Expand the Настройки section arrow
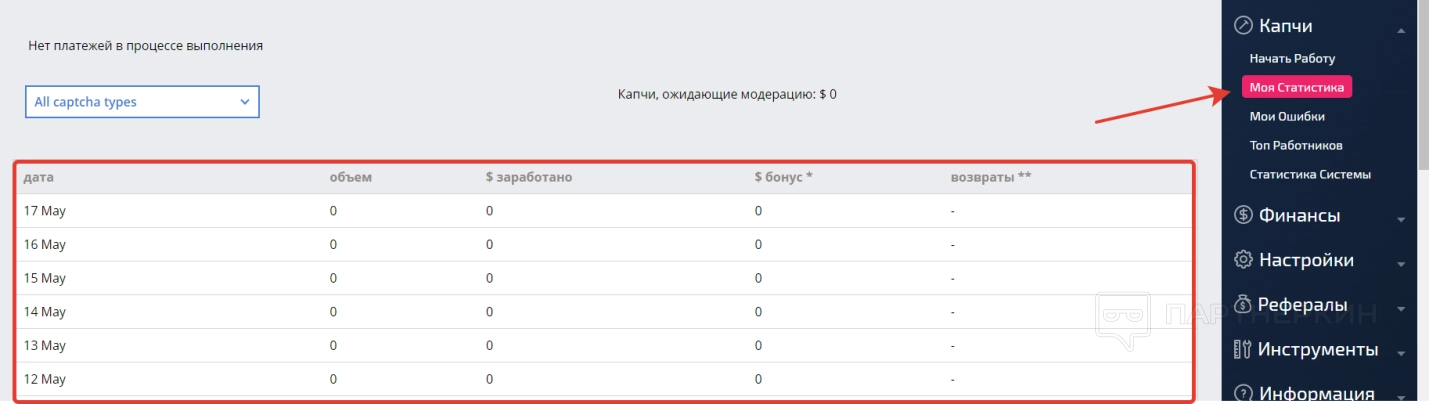This screenshot has width=1429, height=404. point(1401,264)
